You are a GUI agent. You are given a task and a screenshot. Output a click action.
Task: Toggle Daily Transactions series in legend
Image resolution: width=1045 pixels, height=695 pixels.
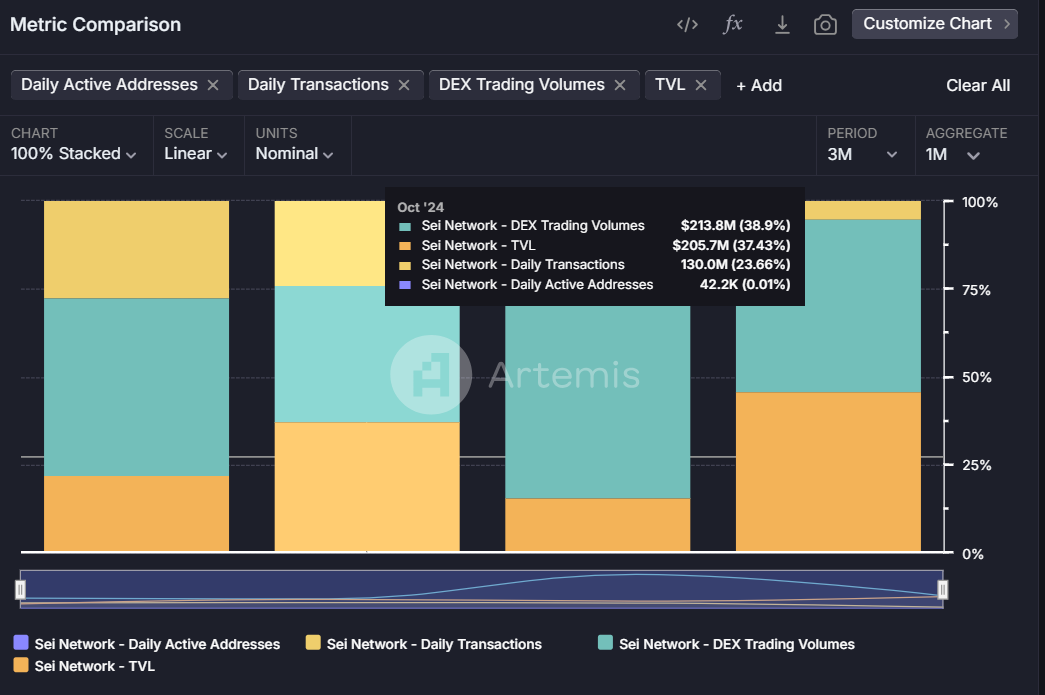424,644
